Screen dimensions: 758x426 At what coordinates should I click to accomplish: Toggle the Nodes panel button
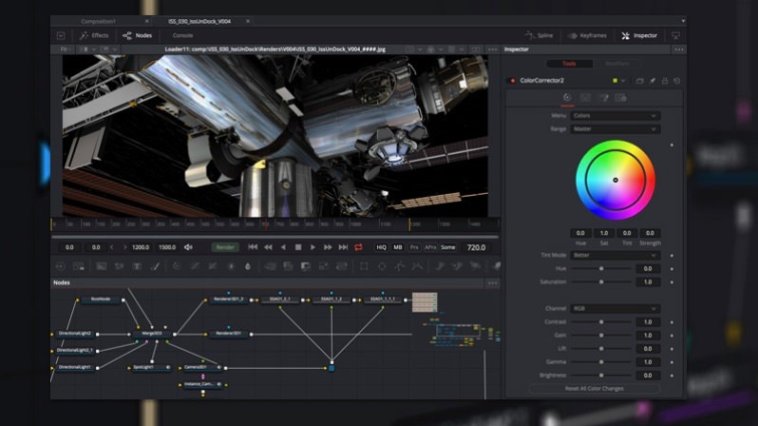click(x=137, y=35)
